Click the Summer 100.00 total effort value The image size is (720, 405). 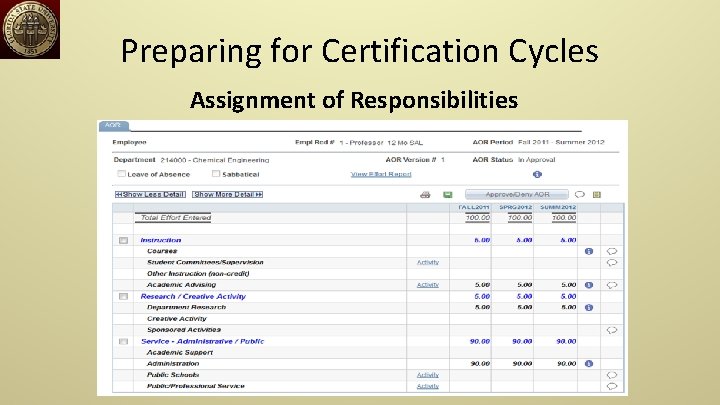point(564,218)
